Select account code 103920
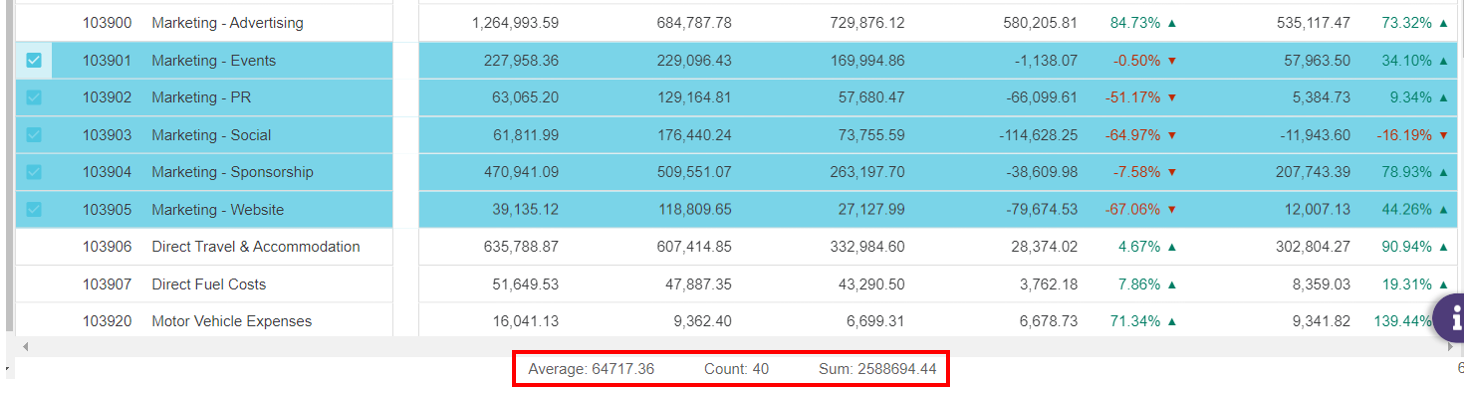 pos(107,322)
